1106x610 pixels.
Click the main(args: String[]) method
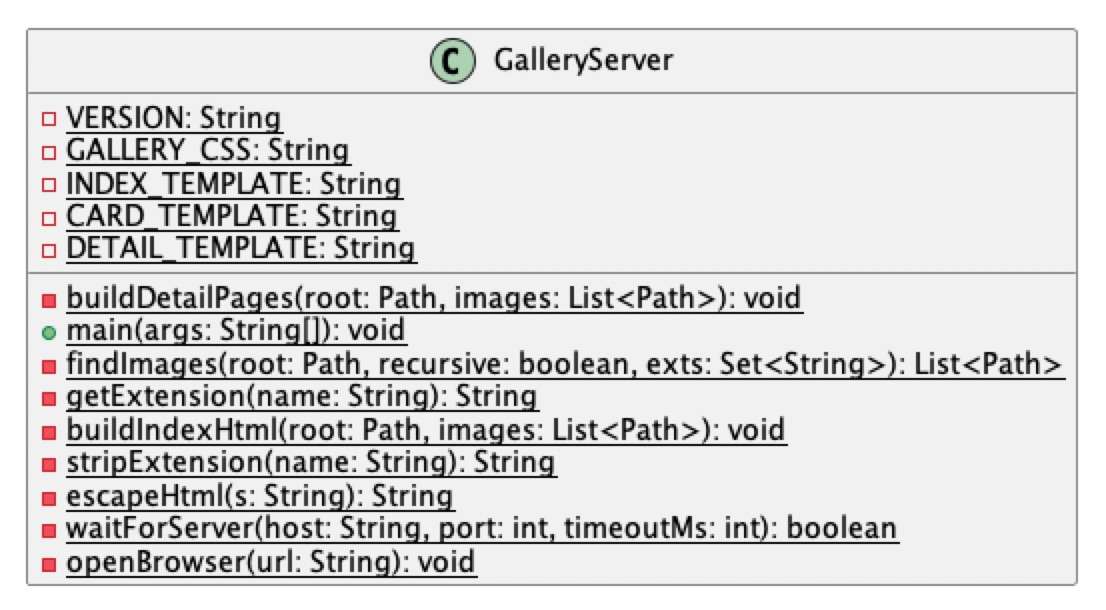tap(236, 331)
